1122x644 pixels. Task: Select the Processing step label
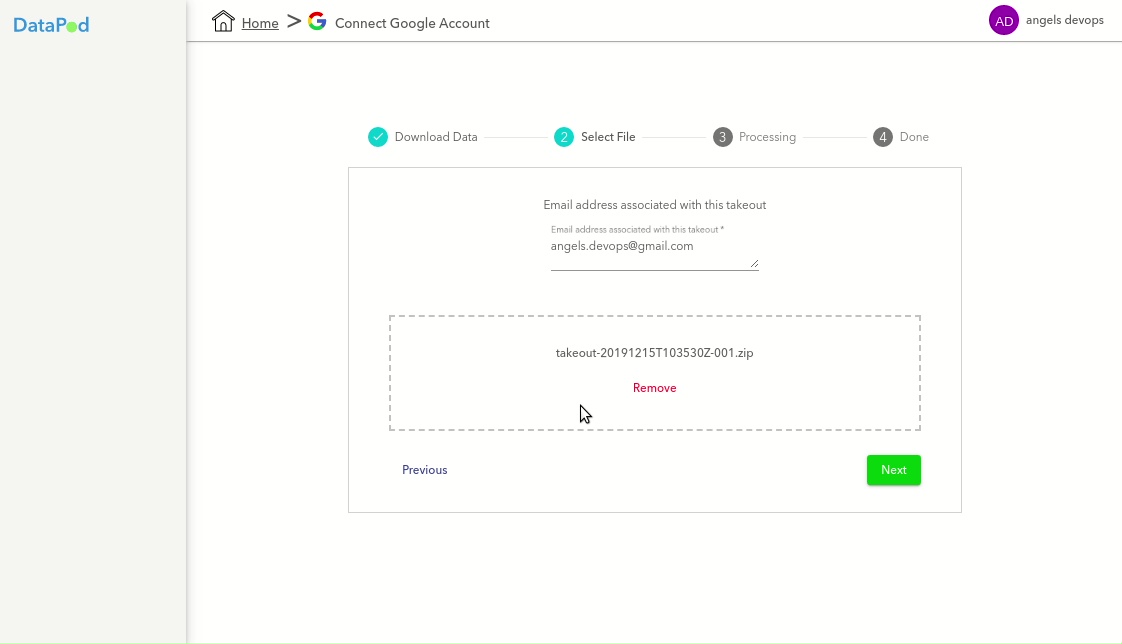point(767,137)
